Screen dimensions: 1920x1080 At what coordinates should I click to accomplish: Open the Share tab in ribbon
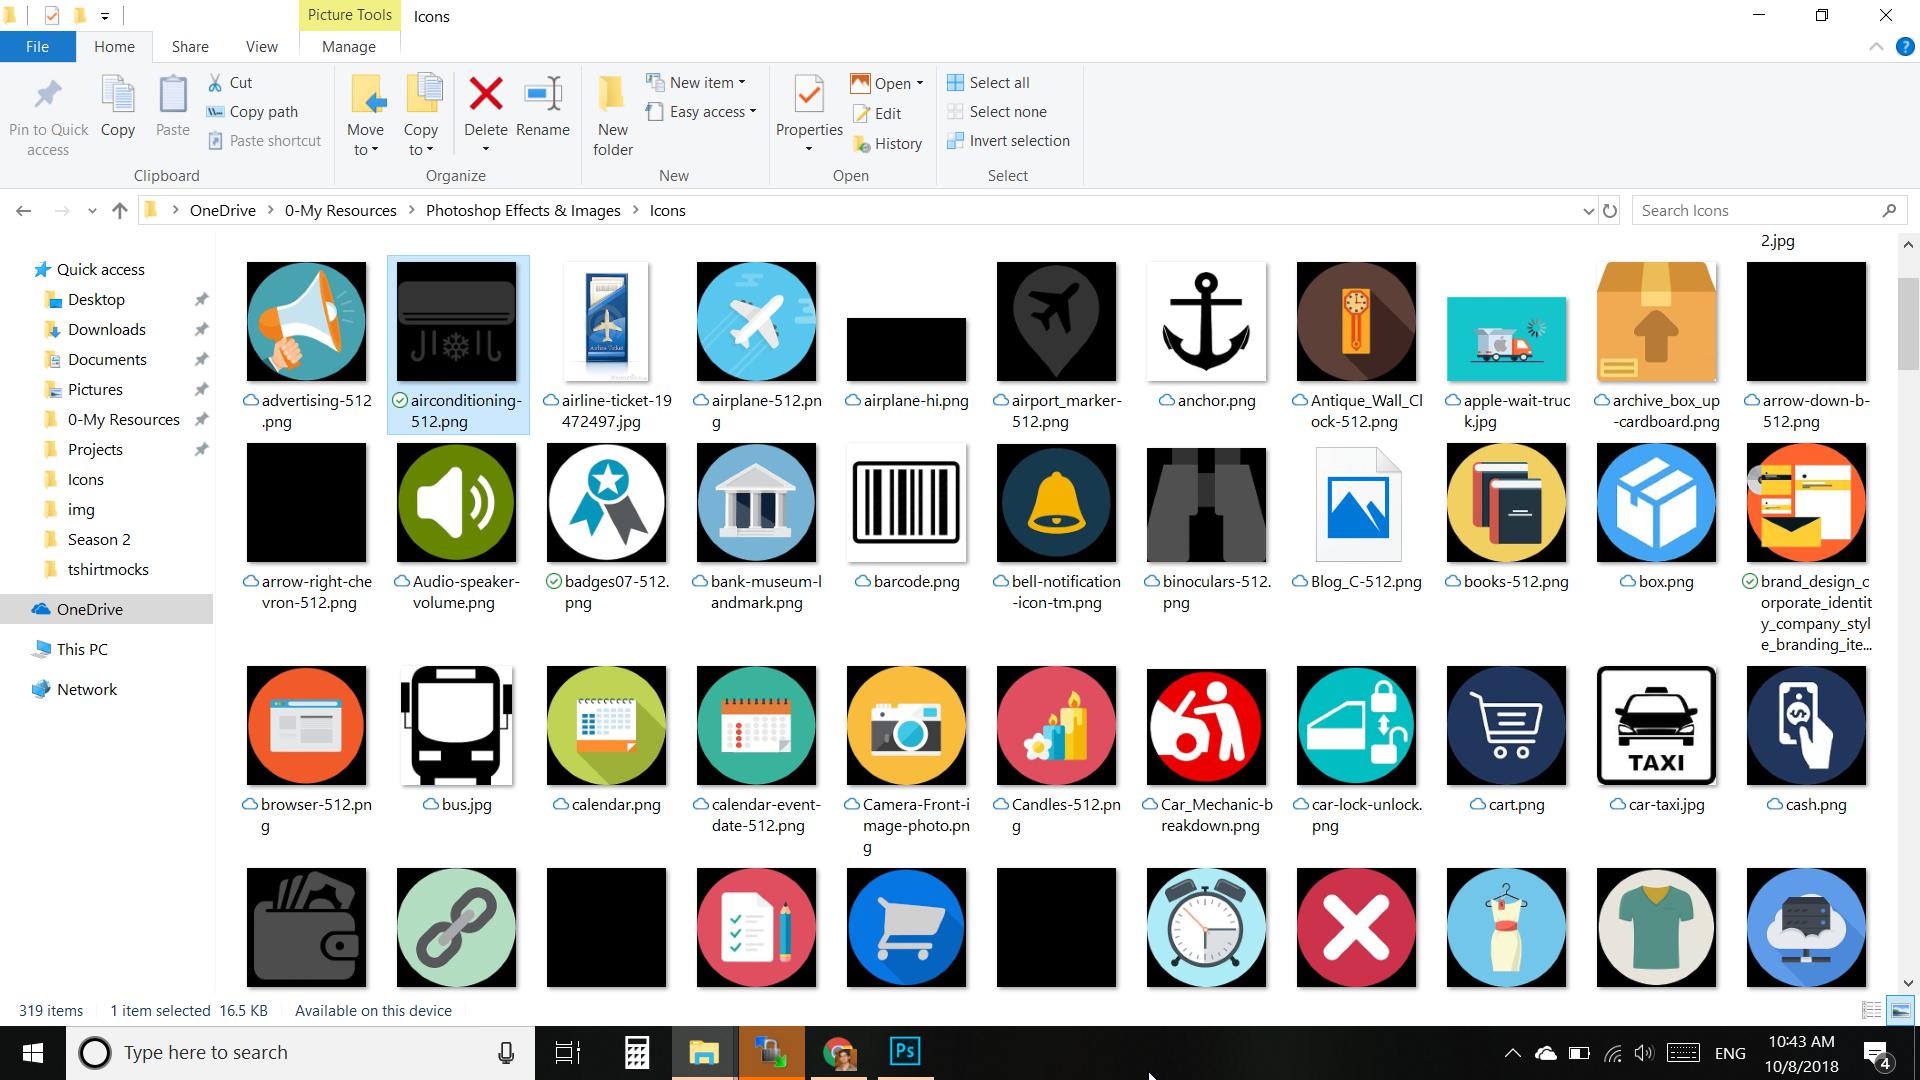coord(189,46)
